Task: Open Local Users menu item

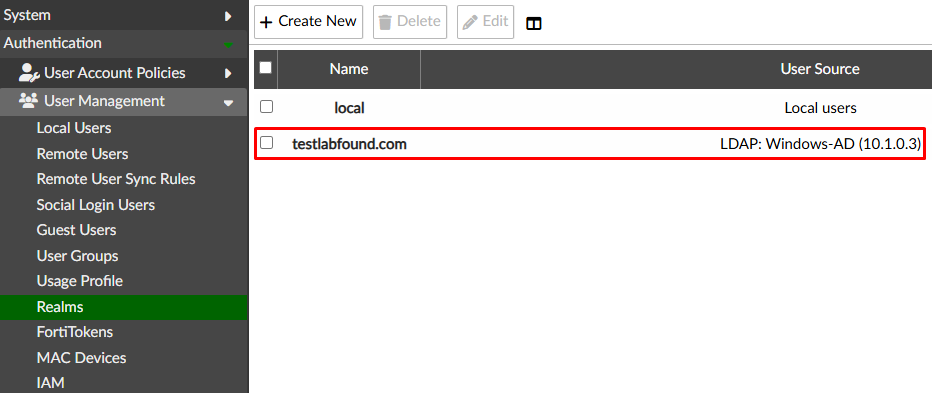Action: coord(74,128)
